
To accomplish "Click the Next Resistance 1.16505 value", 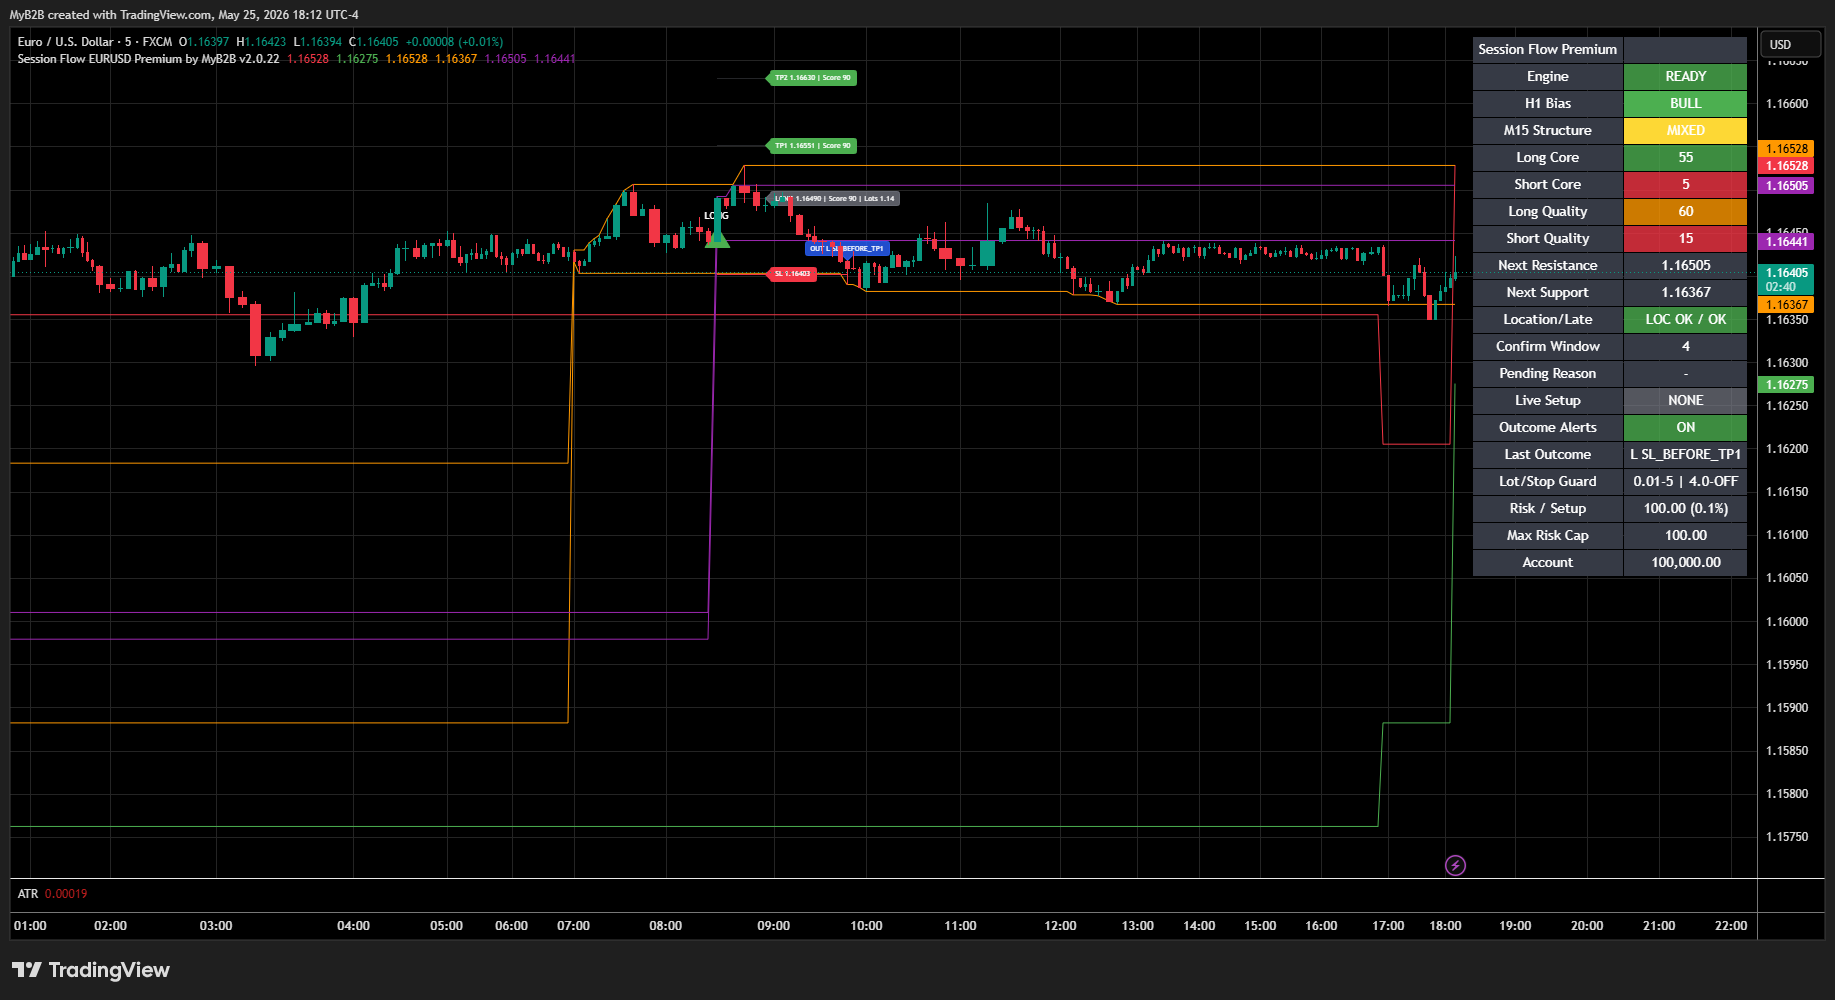I will coord(1685,265).
